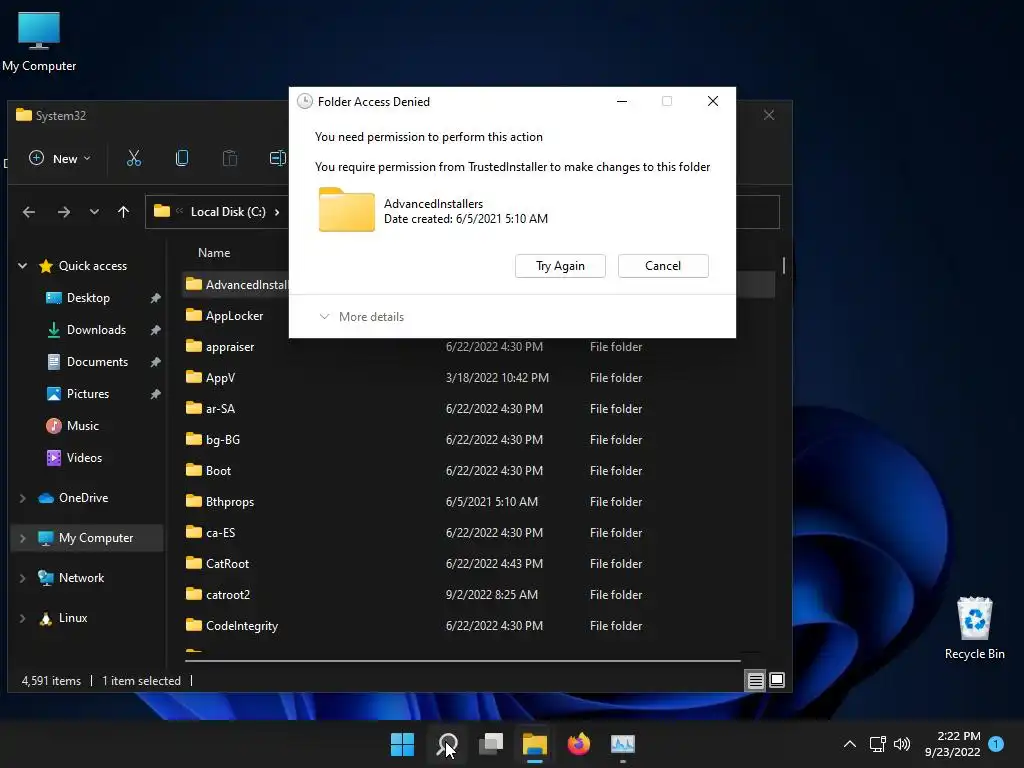Click the Copy icon in Explorer toolbar
Screen dimensions: 1024x768
[x=182, y=158]
